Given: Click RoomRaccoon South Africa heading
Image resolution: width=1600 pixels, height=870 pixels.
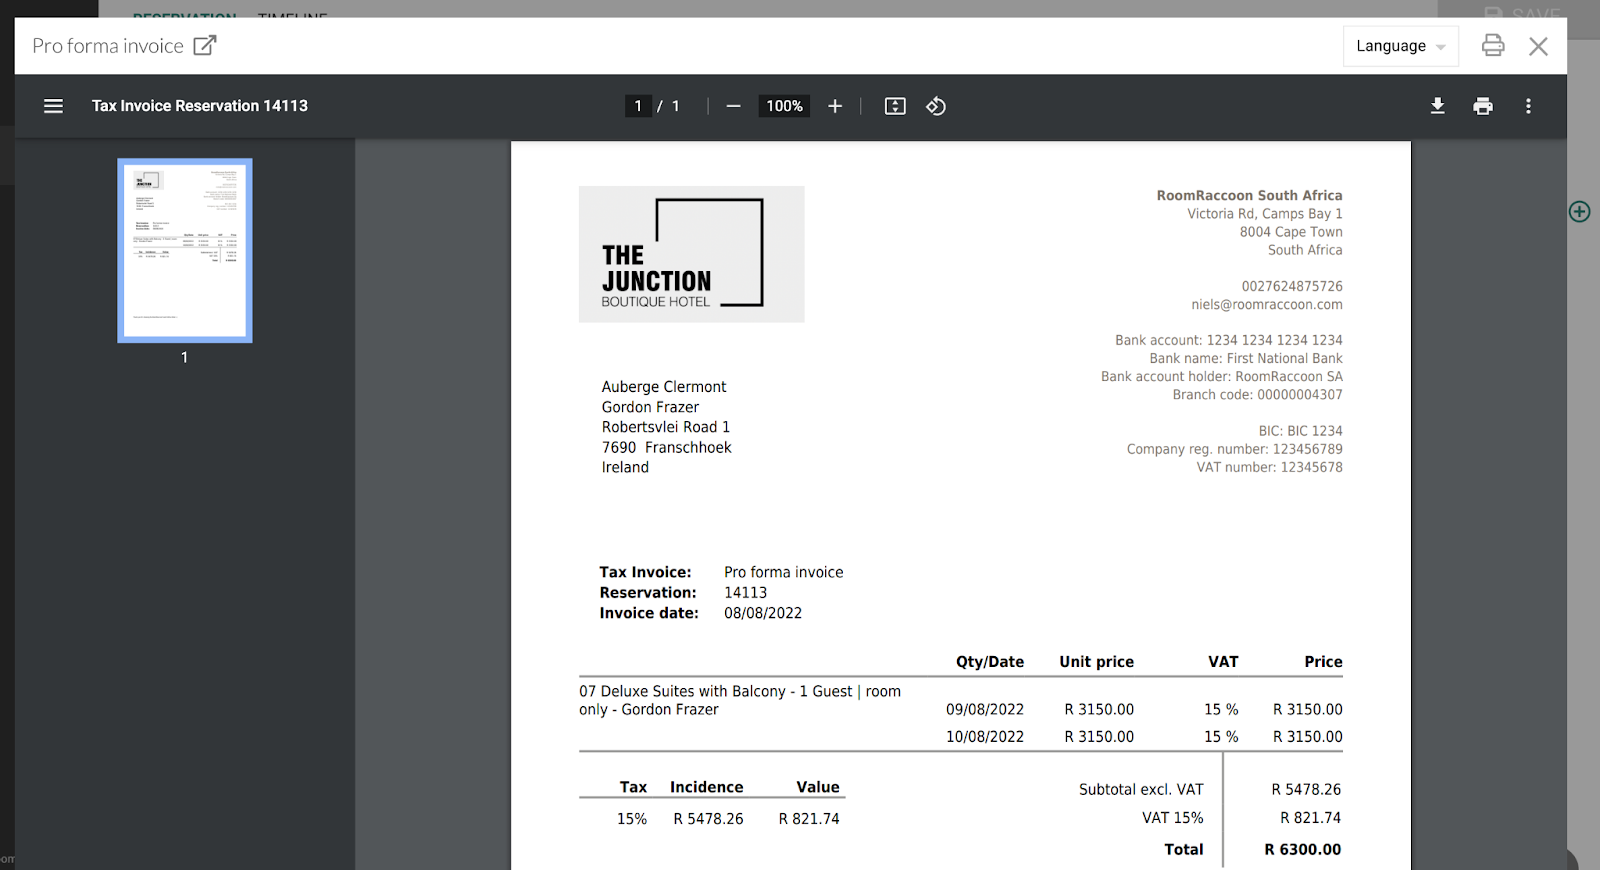Looking at the screenshot, I should click(1249, 196).
